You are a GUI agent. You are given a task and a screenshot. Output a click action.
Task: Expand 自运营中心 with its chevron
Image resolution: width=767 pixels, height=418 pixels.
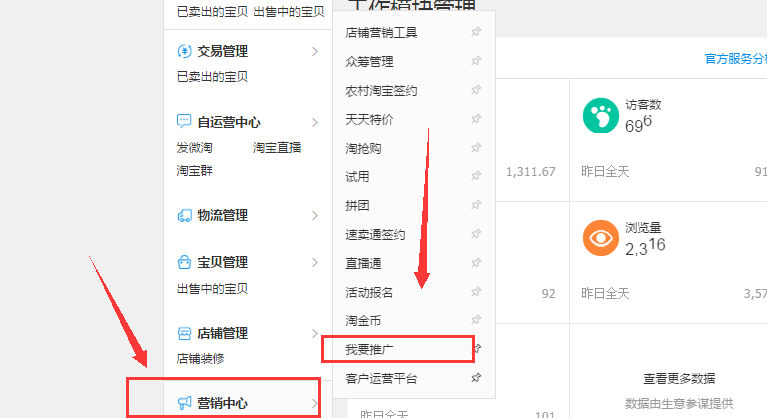pyautogui.click(x=315, y=122)
